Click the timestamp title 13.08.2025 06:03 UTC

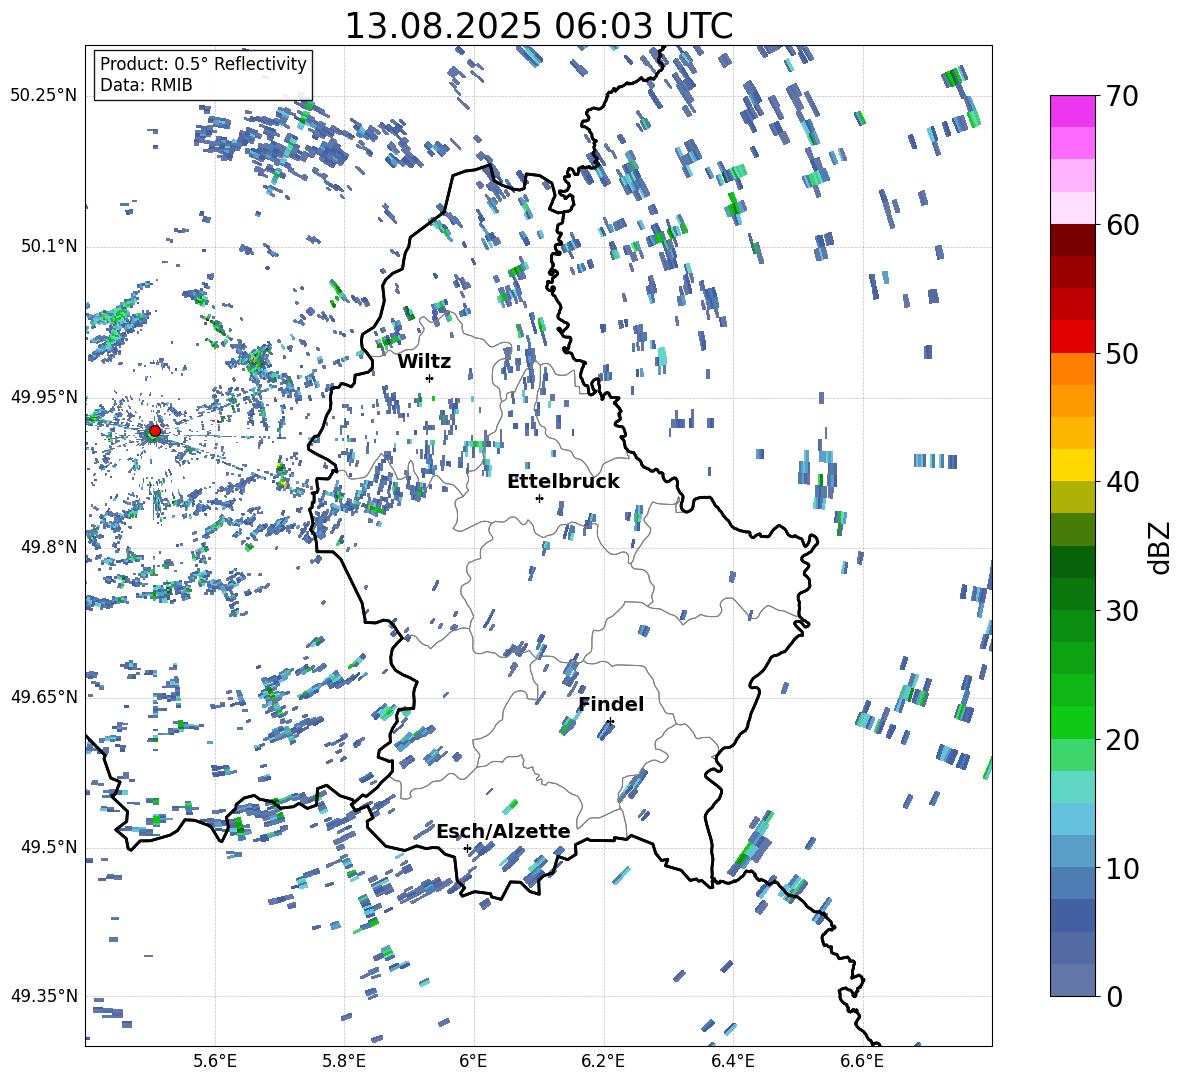point(538,26)
